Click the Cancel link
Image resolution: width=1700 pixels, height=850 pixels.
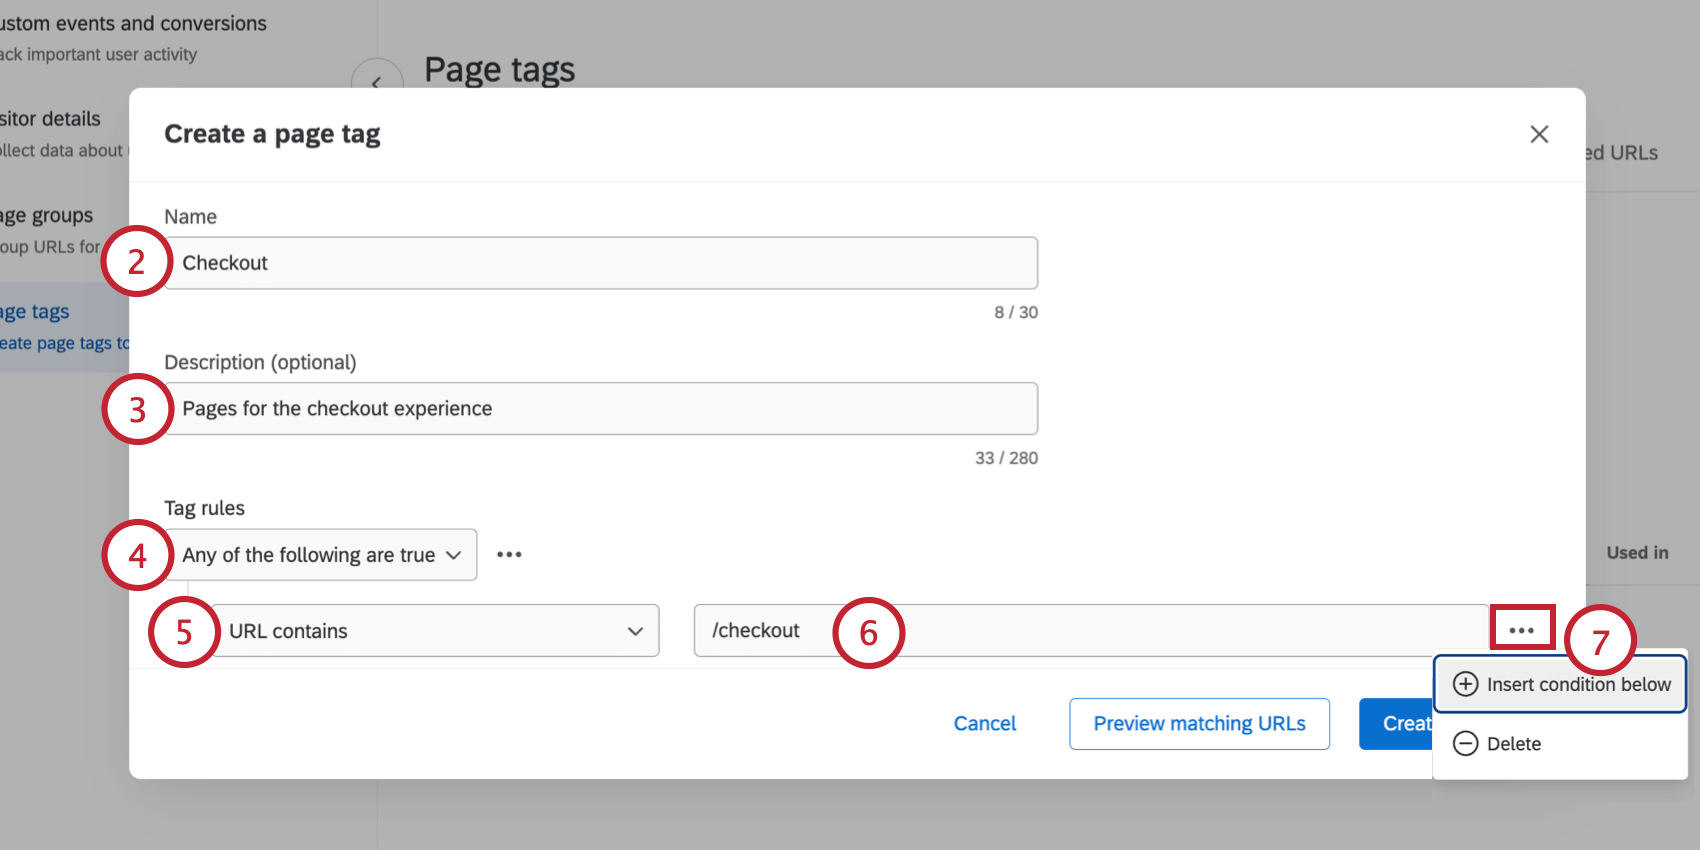coord(984,723)
